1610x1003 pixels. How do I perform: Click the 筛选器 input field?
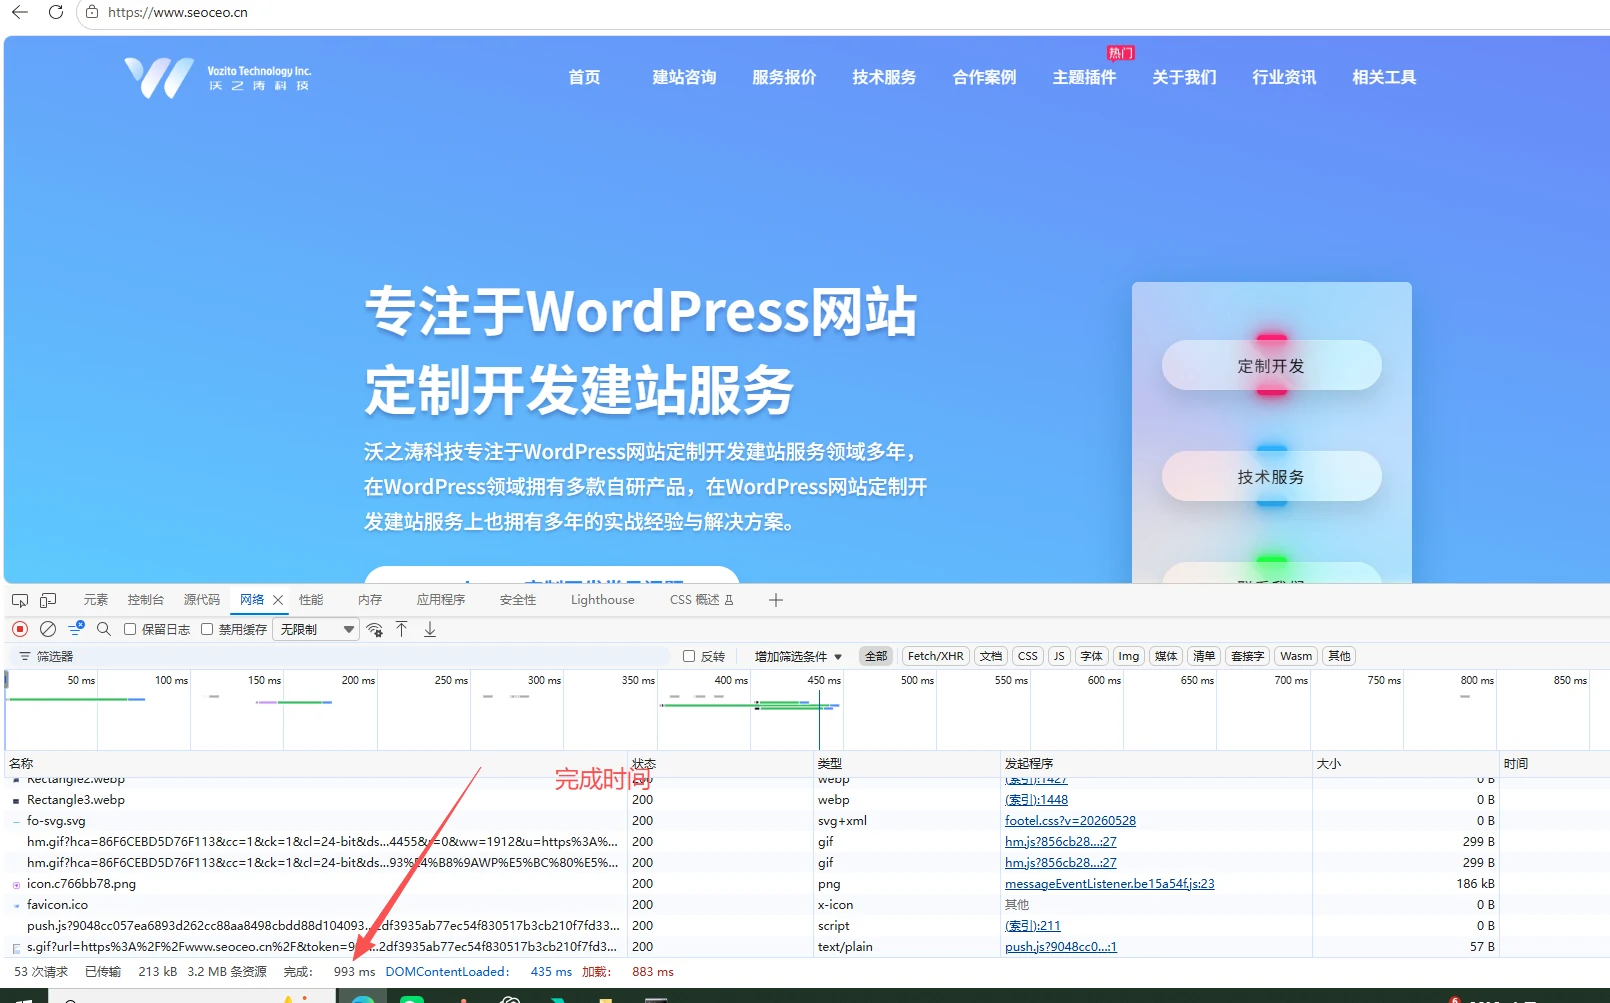(x=340, y=656)
